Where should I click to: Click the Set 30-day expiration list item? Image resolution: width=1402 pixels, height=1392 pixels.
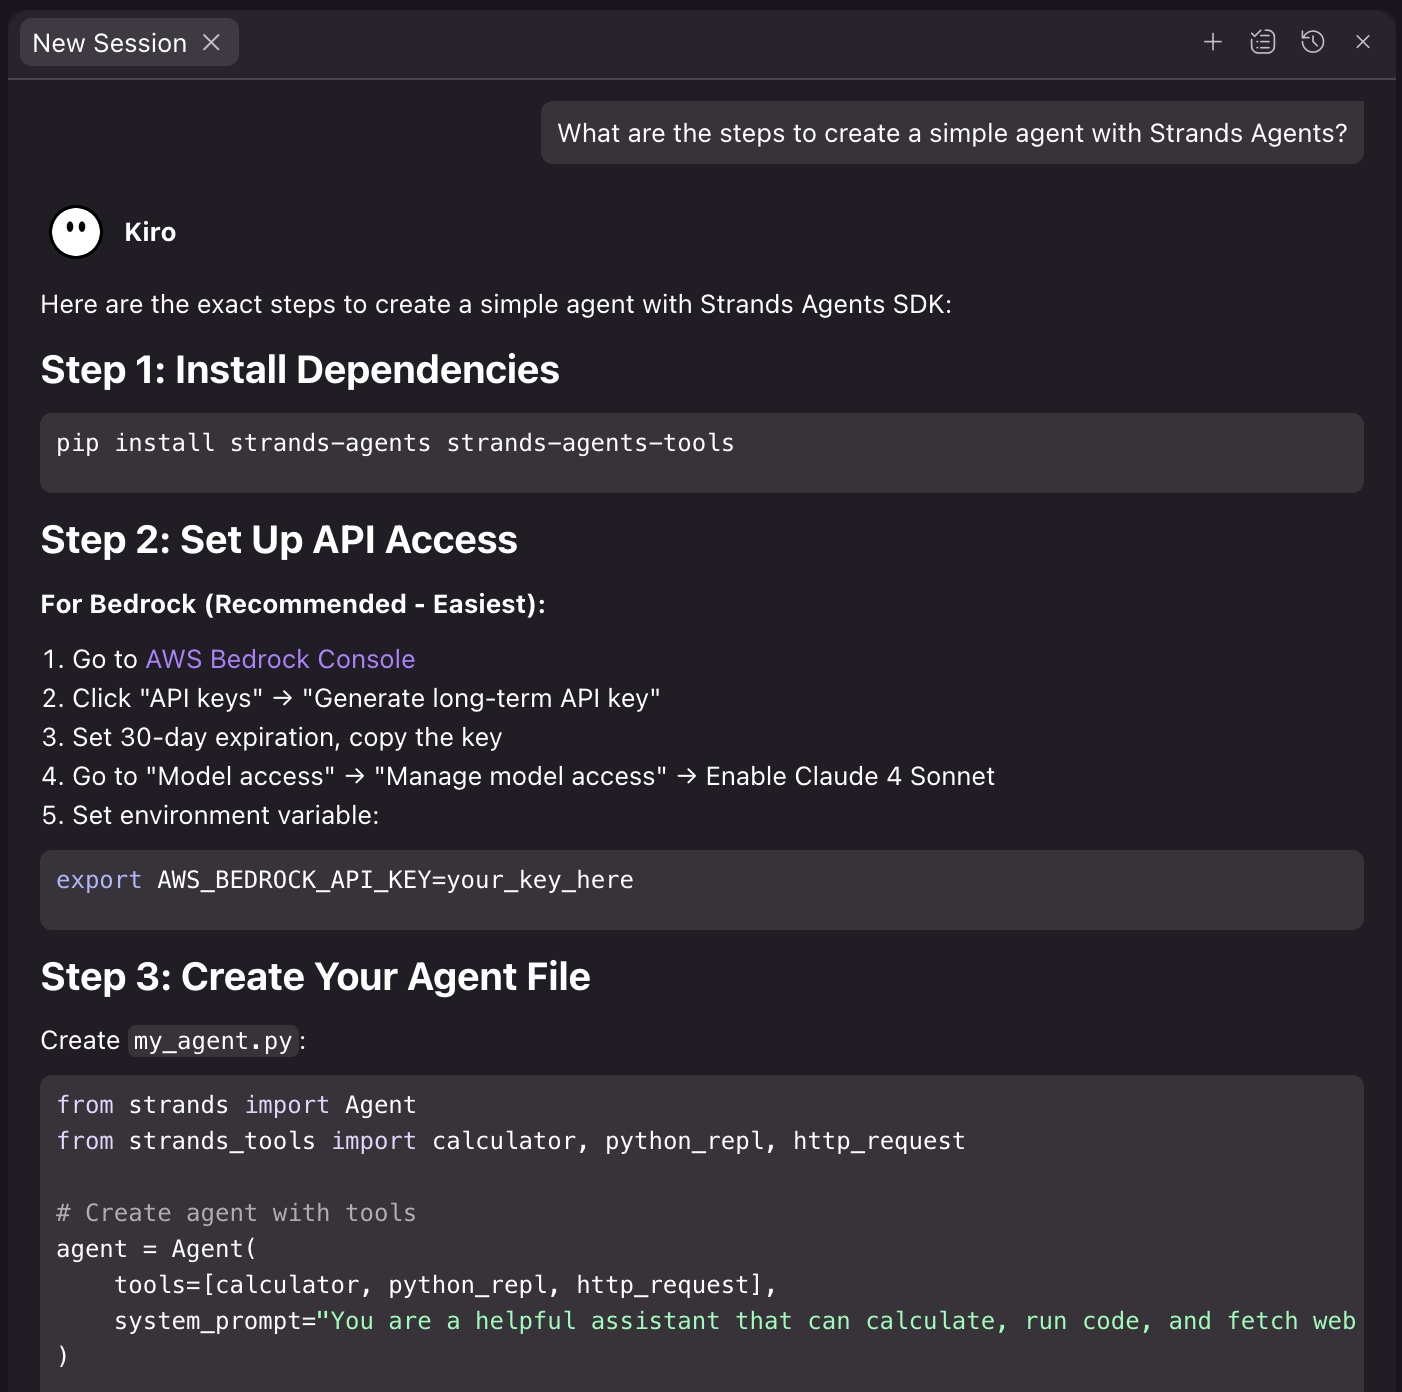272,737
